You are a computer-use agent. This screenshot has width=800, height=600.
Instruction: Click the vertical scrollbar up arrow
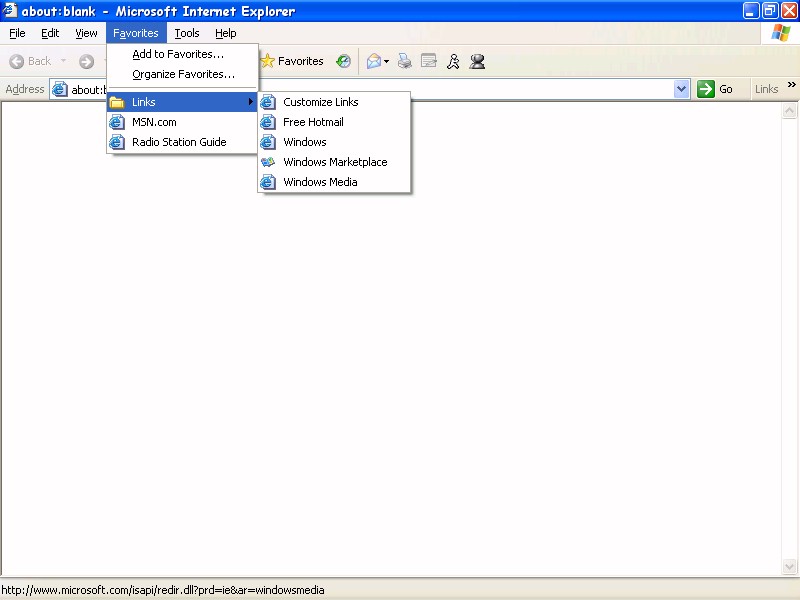[x=789, y=111]
